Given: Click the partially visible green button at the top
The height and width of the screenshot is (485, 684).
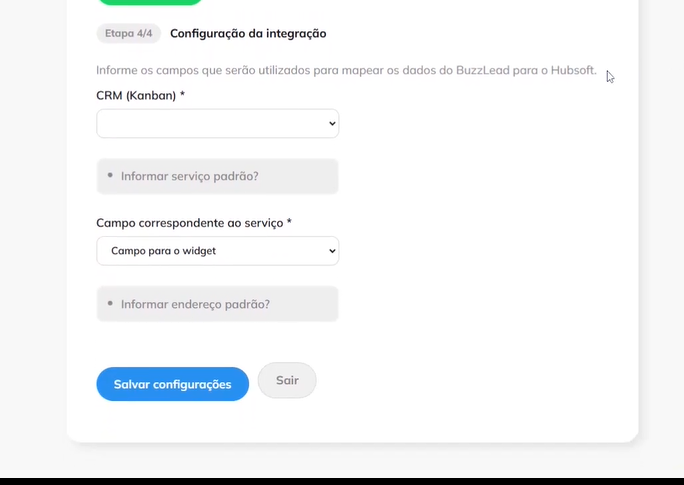Looking at the screenshot, I should click(150, 2).
